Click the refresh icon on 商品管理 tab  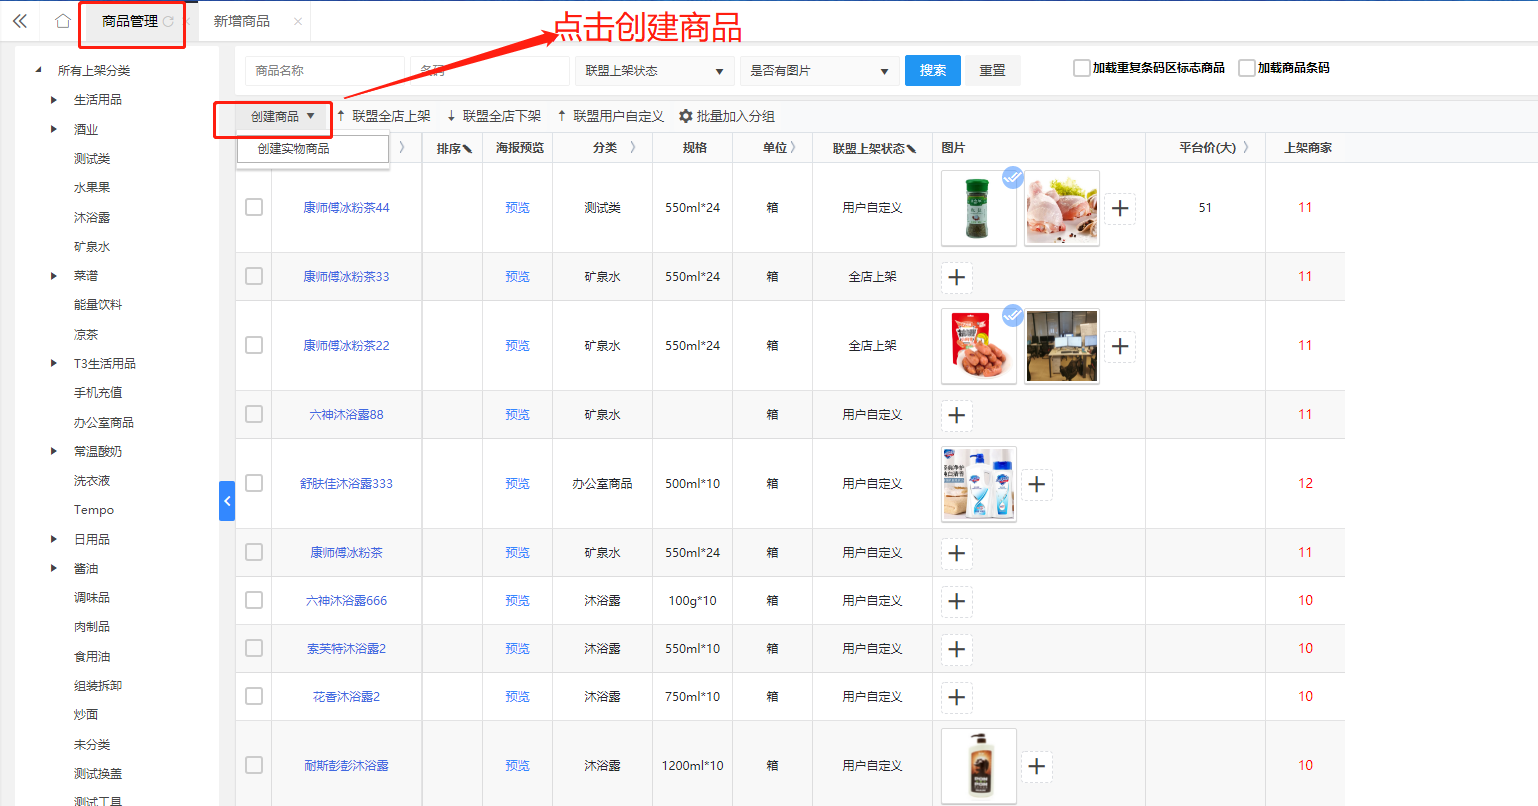coord(168,21)
